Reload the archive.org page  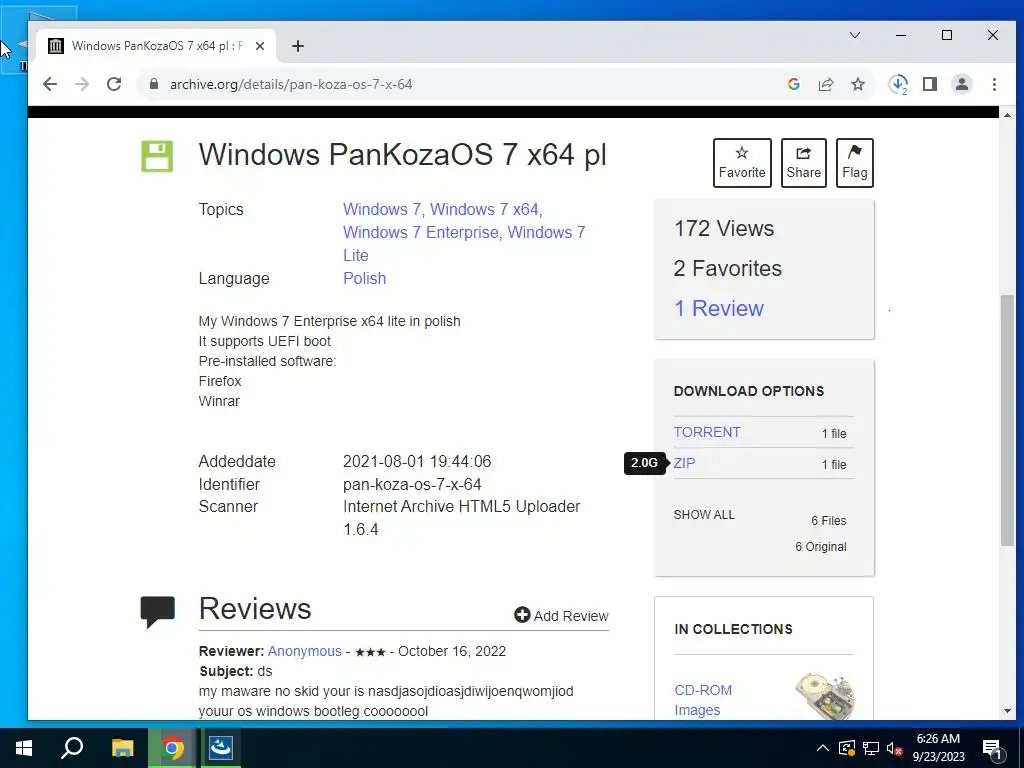(x=114, y=84)
